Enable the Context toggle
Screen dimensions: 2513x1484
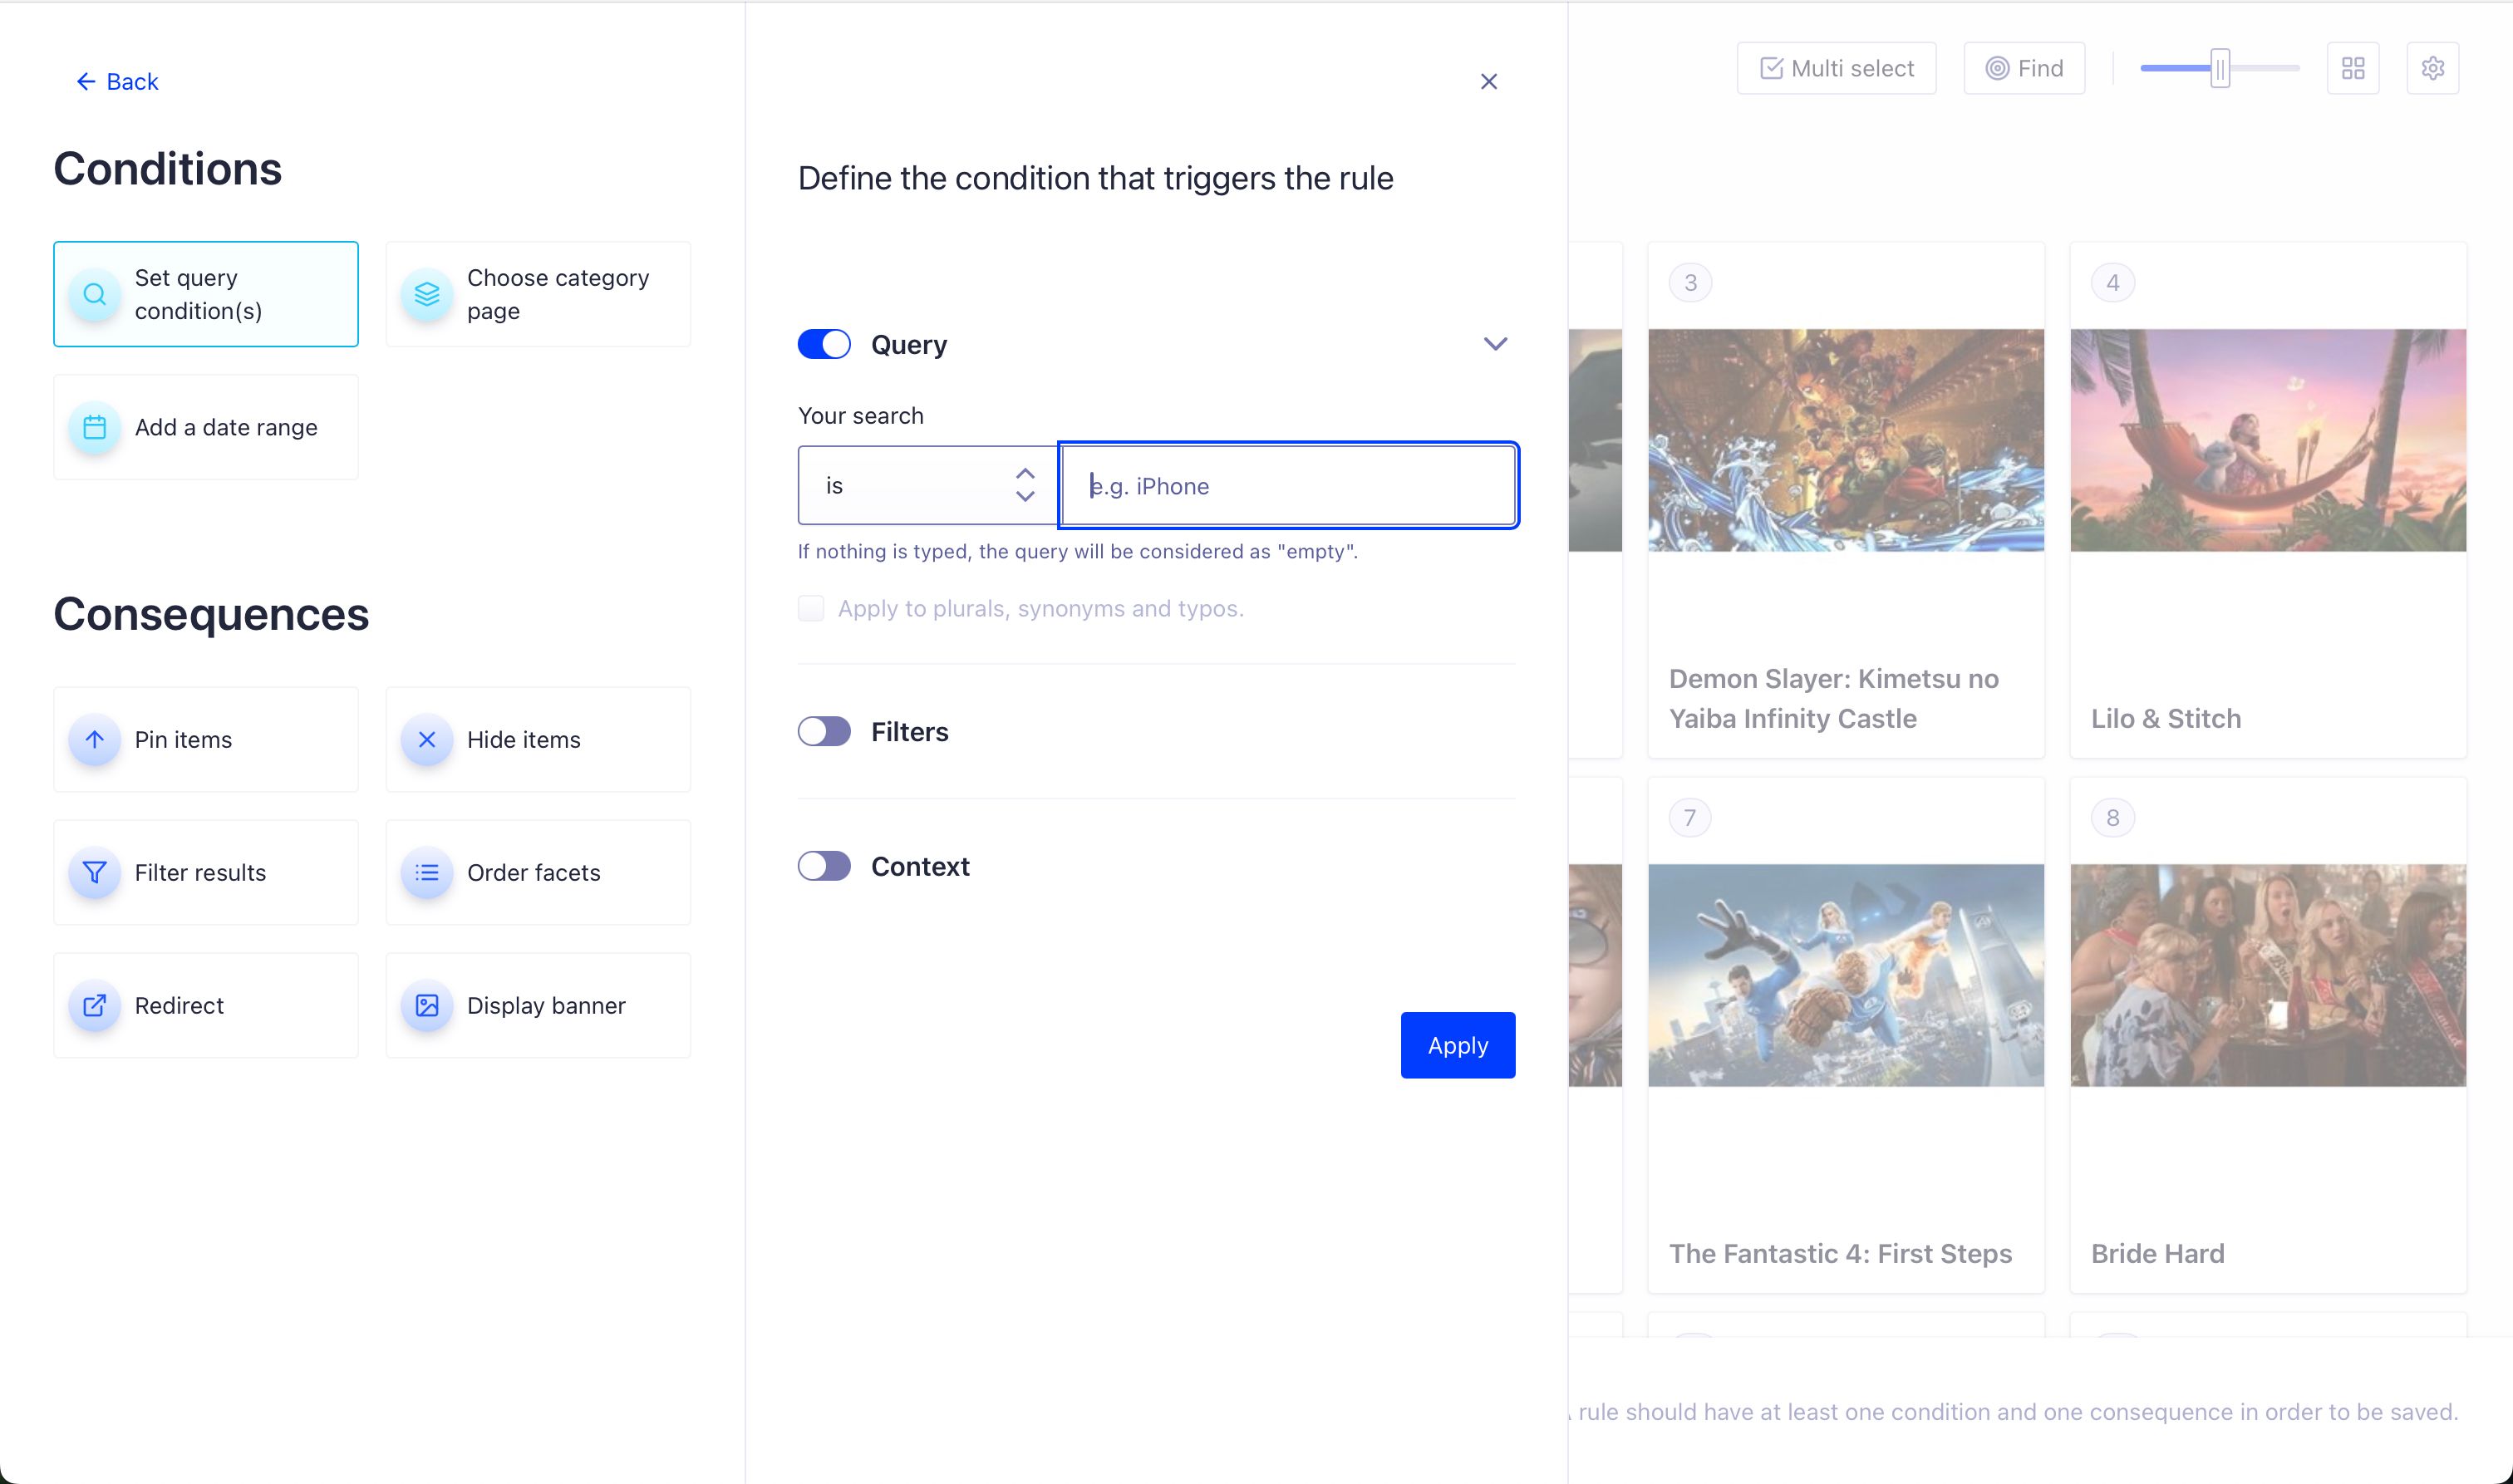pos(824,866)
